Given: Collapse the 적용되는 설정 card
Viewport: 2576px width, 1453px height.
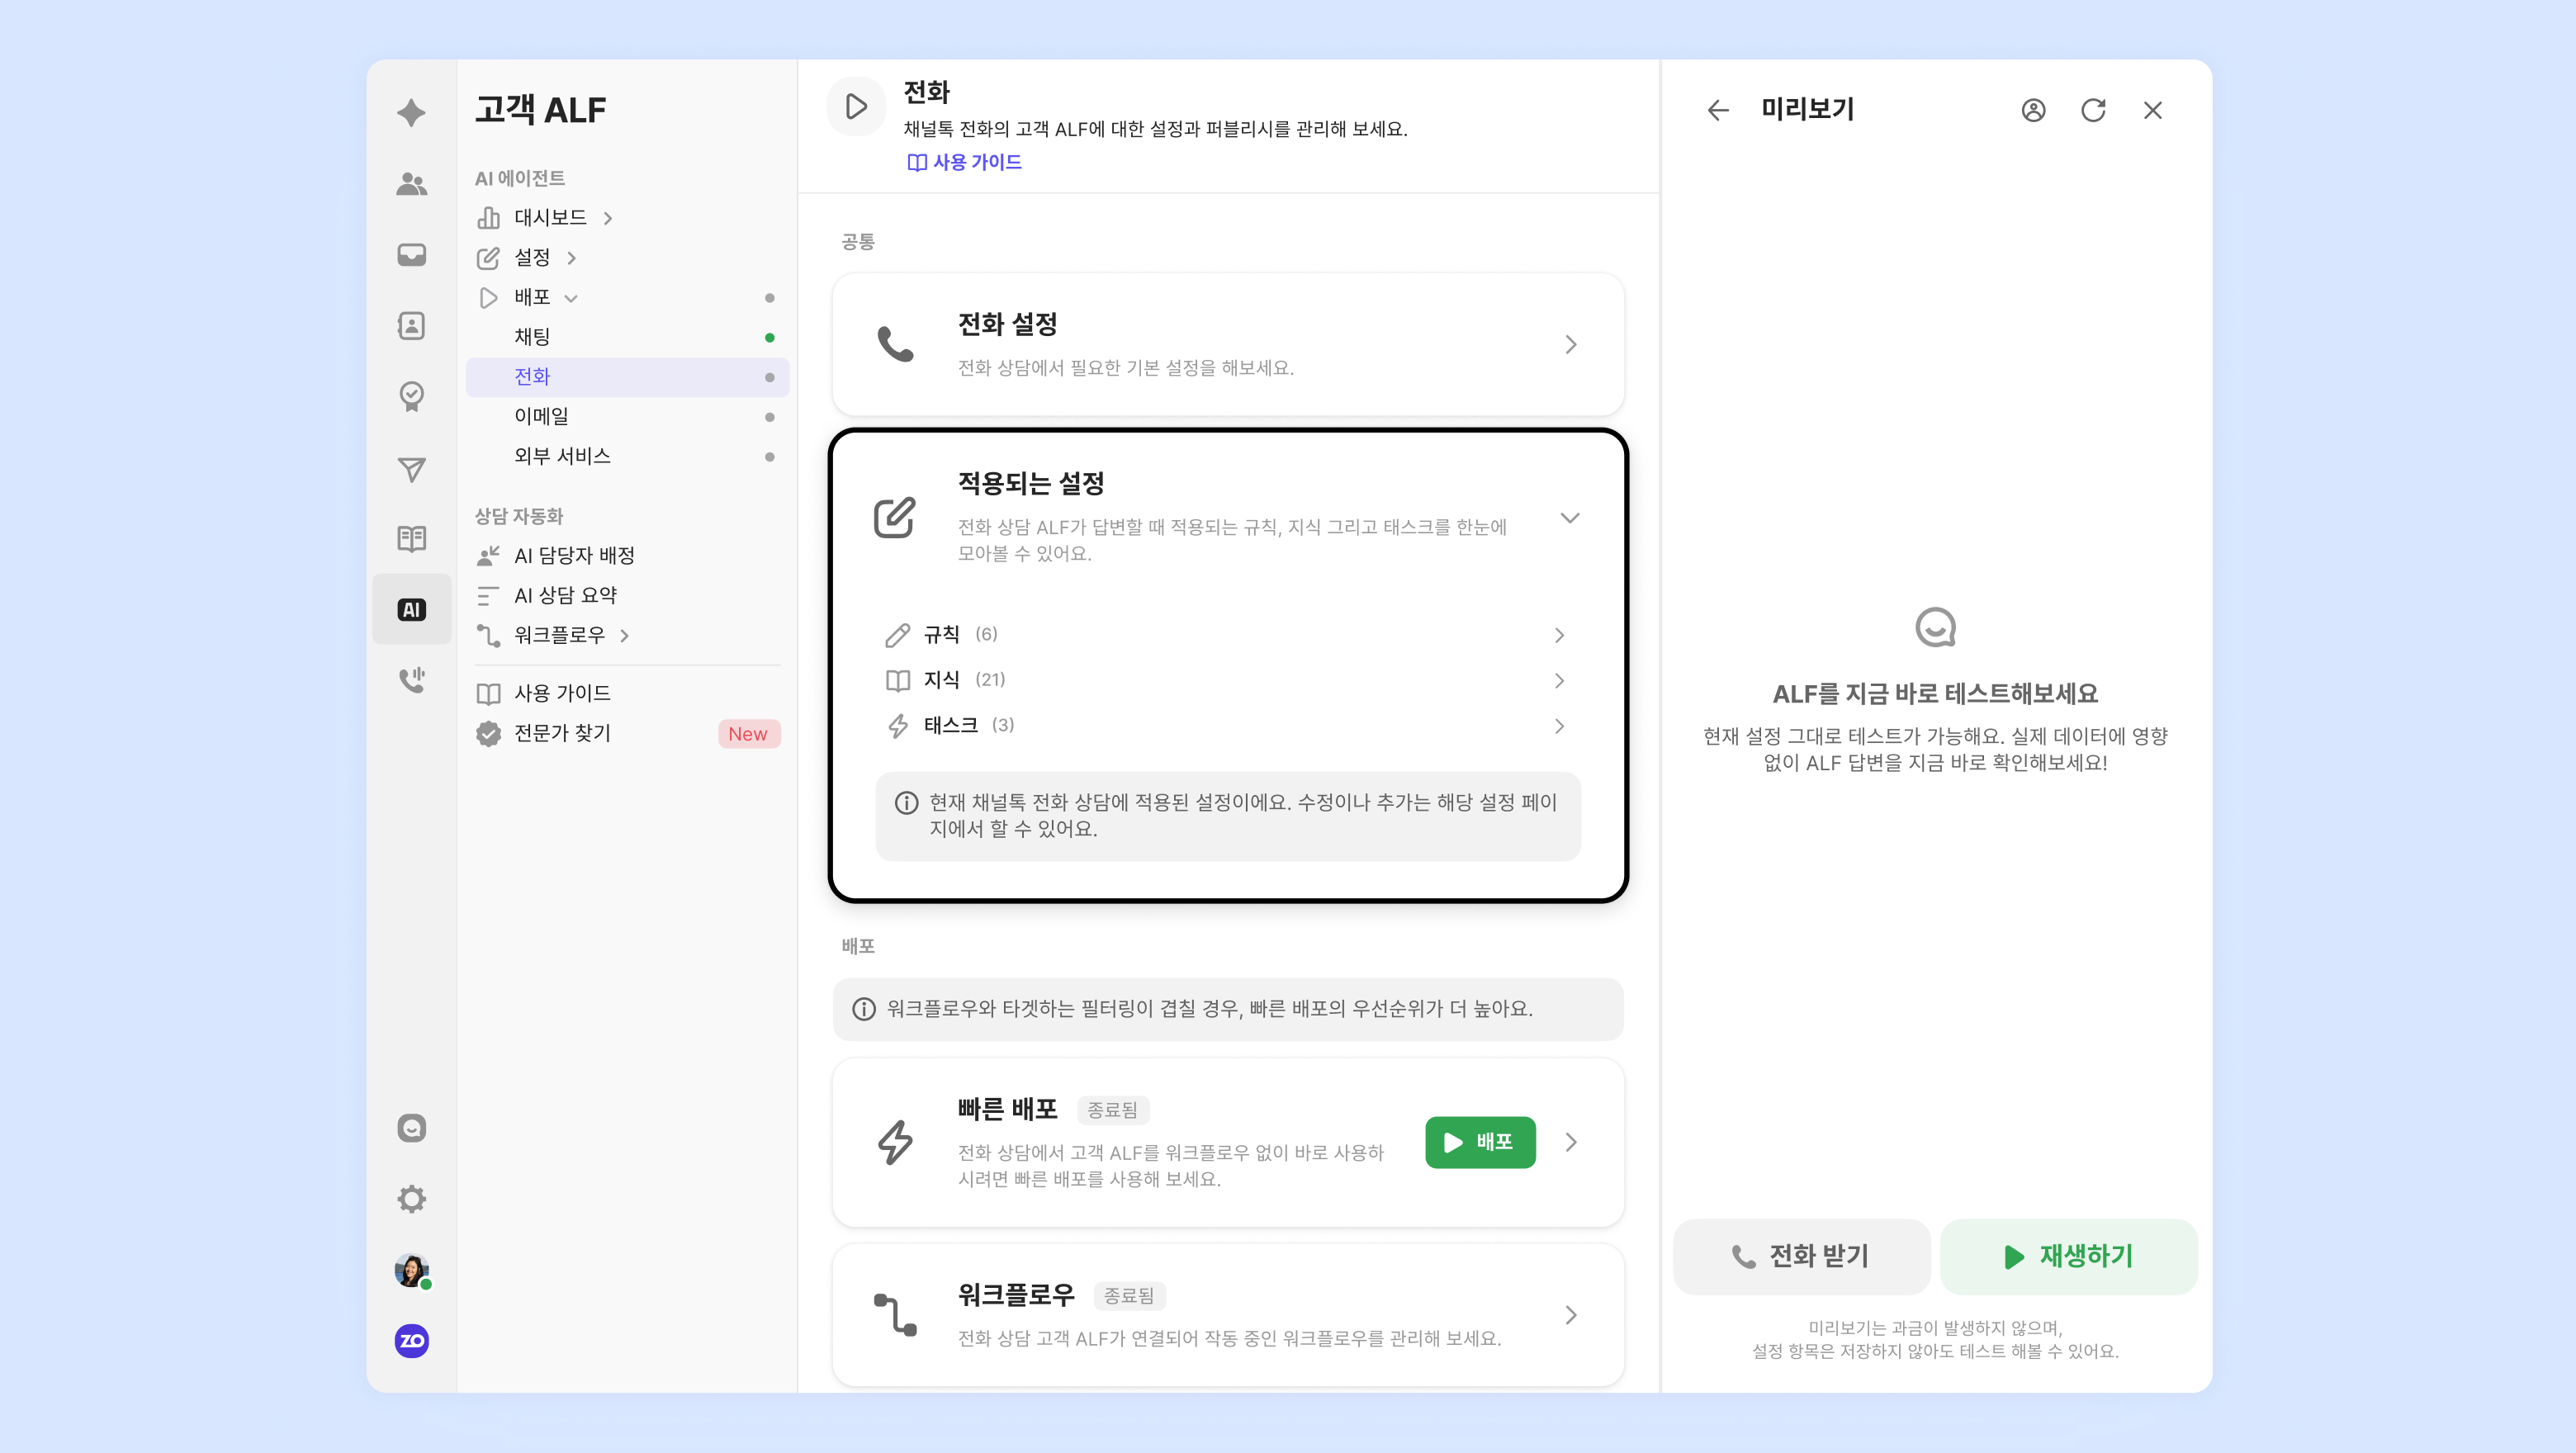Looking at the screenshot, I should [1570, 518].
